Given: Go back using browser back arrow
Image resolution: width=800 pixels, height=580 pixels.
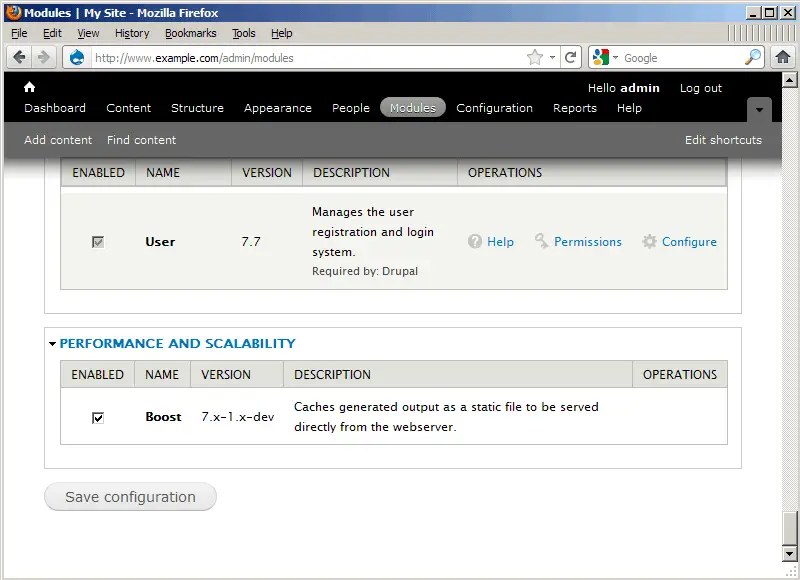Looking at the screenshot, I should [x=20, y=57].
